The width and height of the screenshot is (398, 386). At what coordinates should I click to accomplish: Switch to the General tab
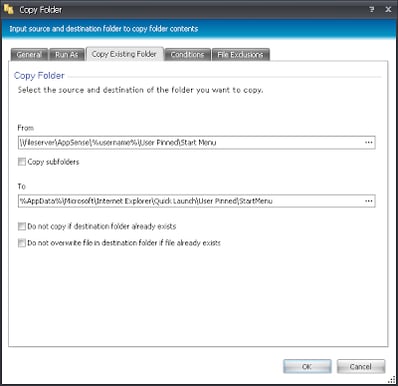click(x=29, y=55)
